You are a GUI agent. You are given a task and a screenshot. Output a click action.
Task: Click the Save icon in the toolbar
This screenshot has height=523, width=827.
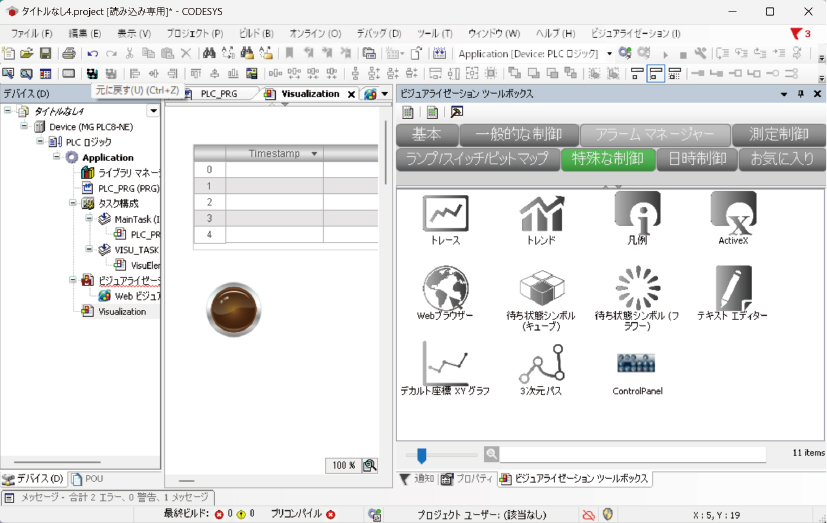coord(45,53)
